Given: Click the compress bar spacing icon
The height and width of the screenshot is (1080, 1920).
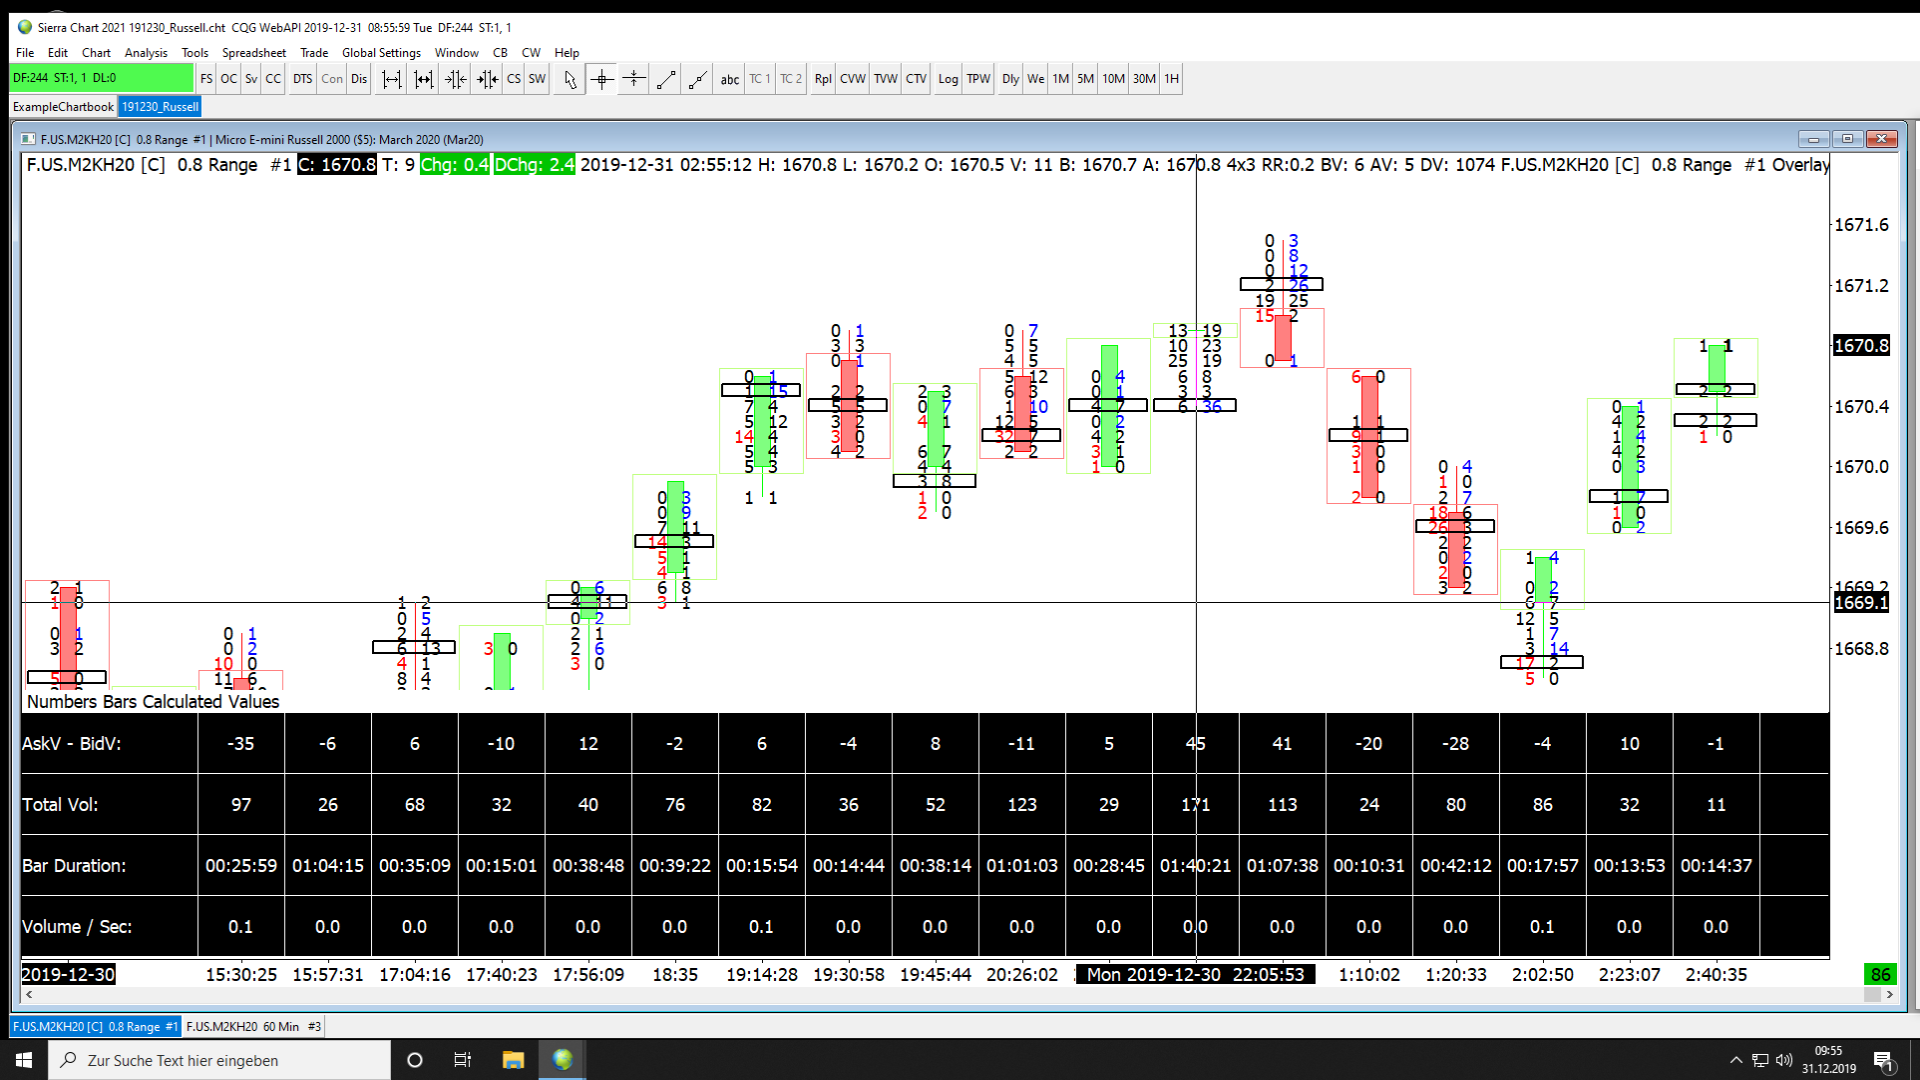Looking at the screenshot, I should tap(456, 79).
